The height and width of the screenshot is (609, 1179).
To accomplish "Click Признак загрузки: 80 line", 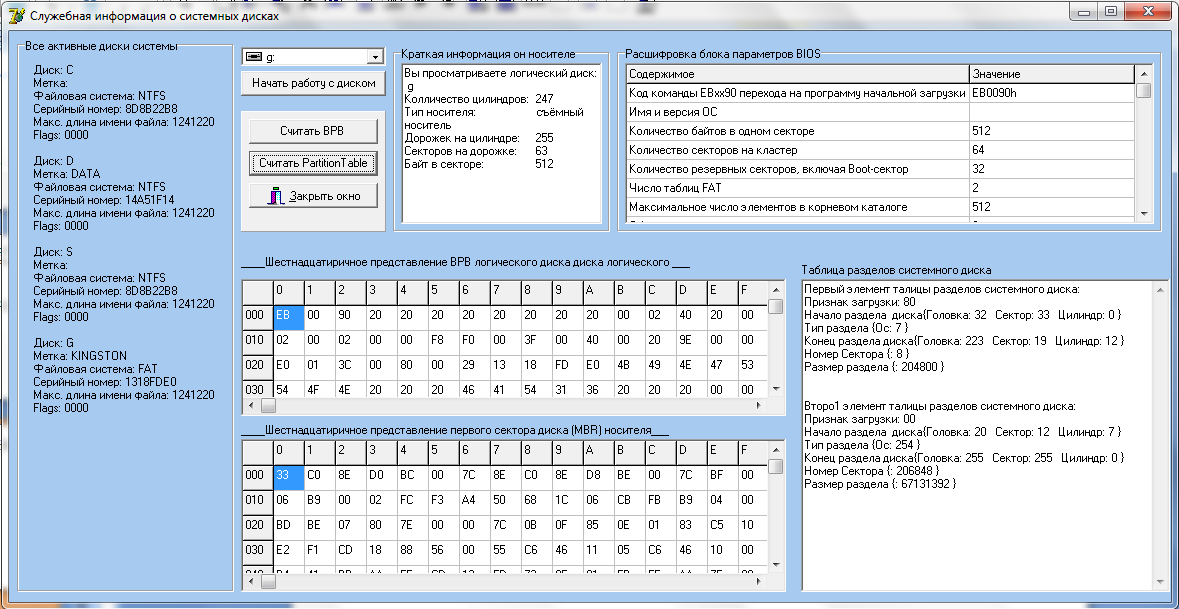I will [859, 301].
